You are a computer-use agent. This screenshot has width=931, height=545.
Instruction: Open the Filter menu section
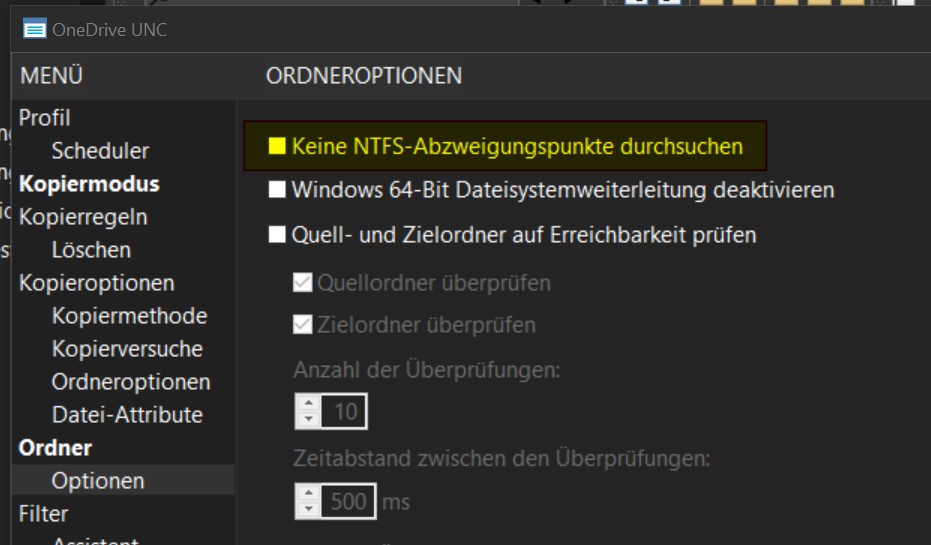[44, 514]
